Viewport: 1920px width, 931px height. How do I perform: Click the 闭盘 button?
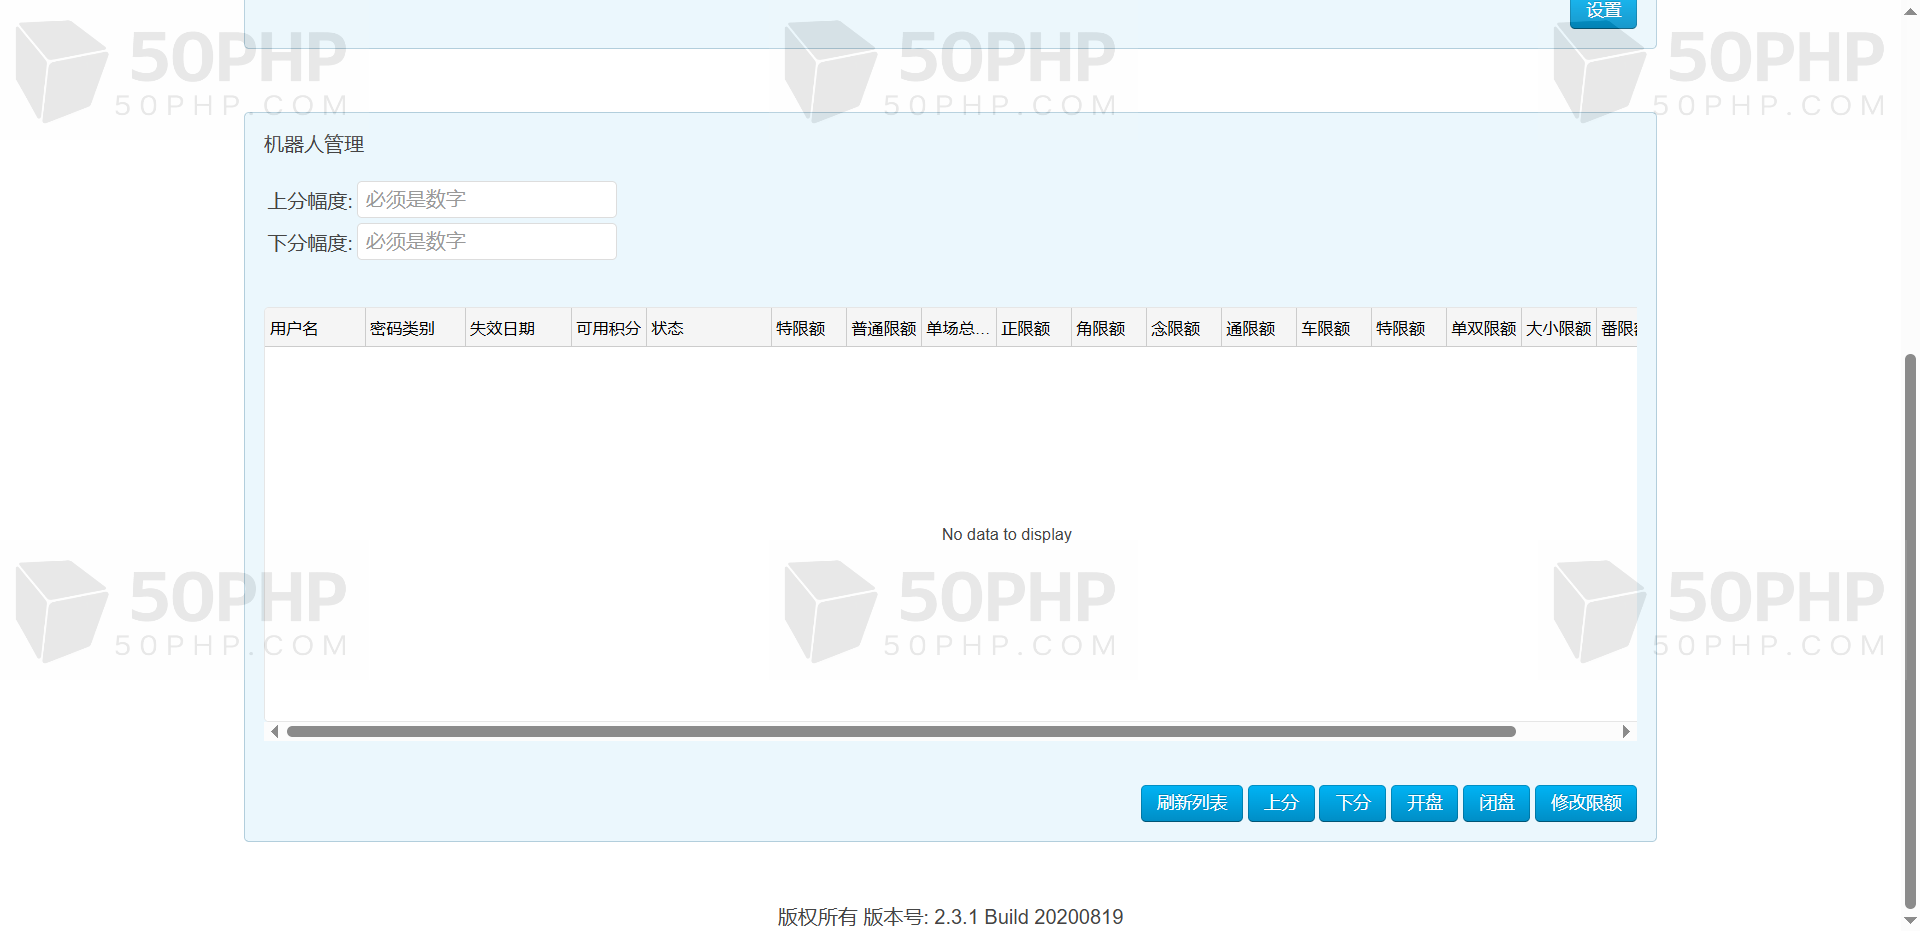(x=1496, y=803)
